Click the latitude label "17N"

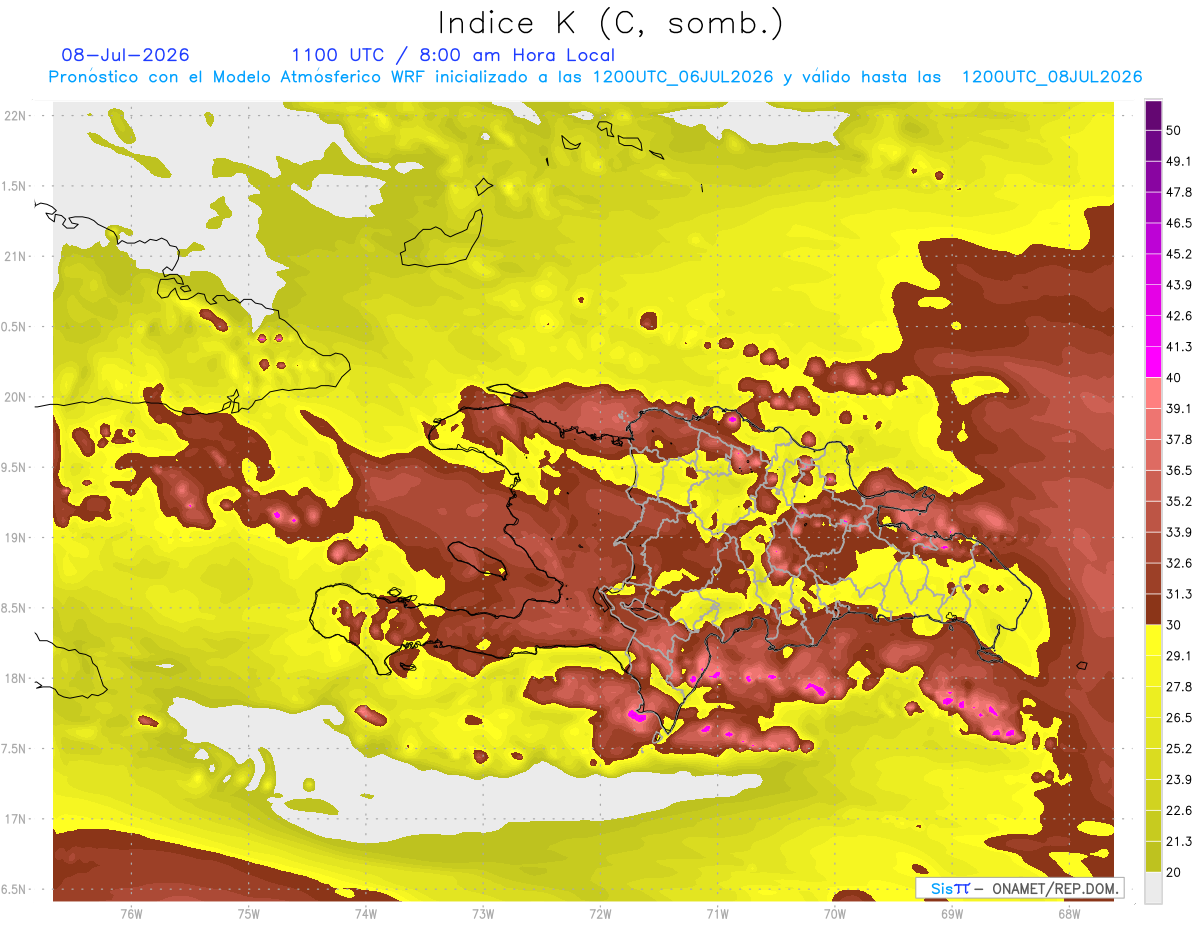[x=16, y=819]
